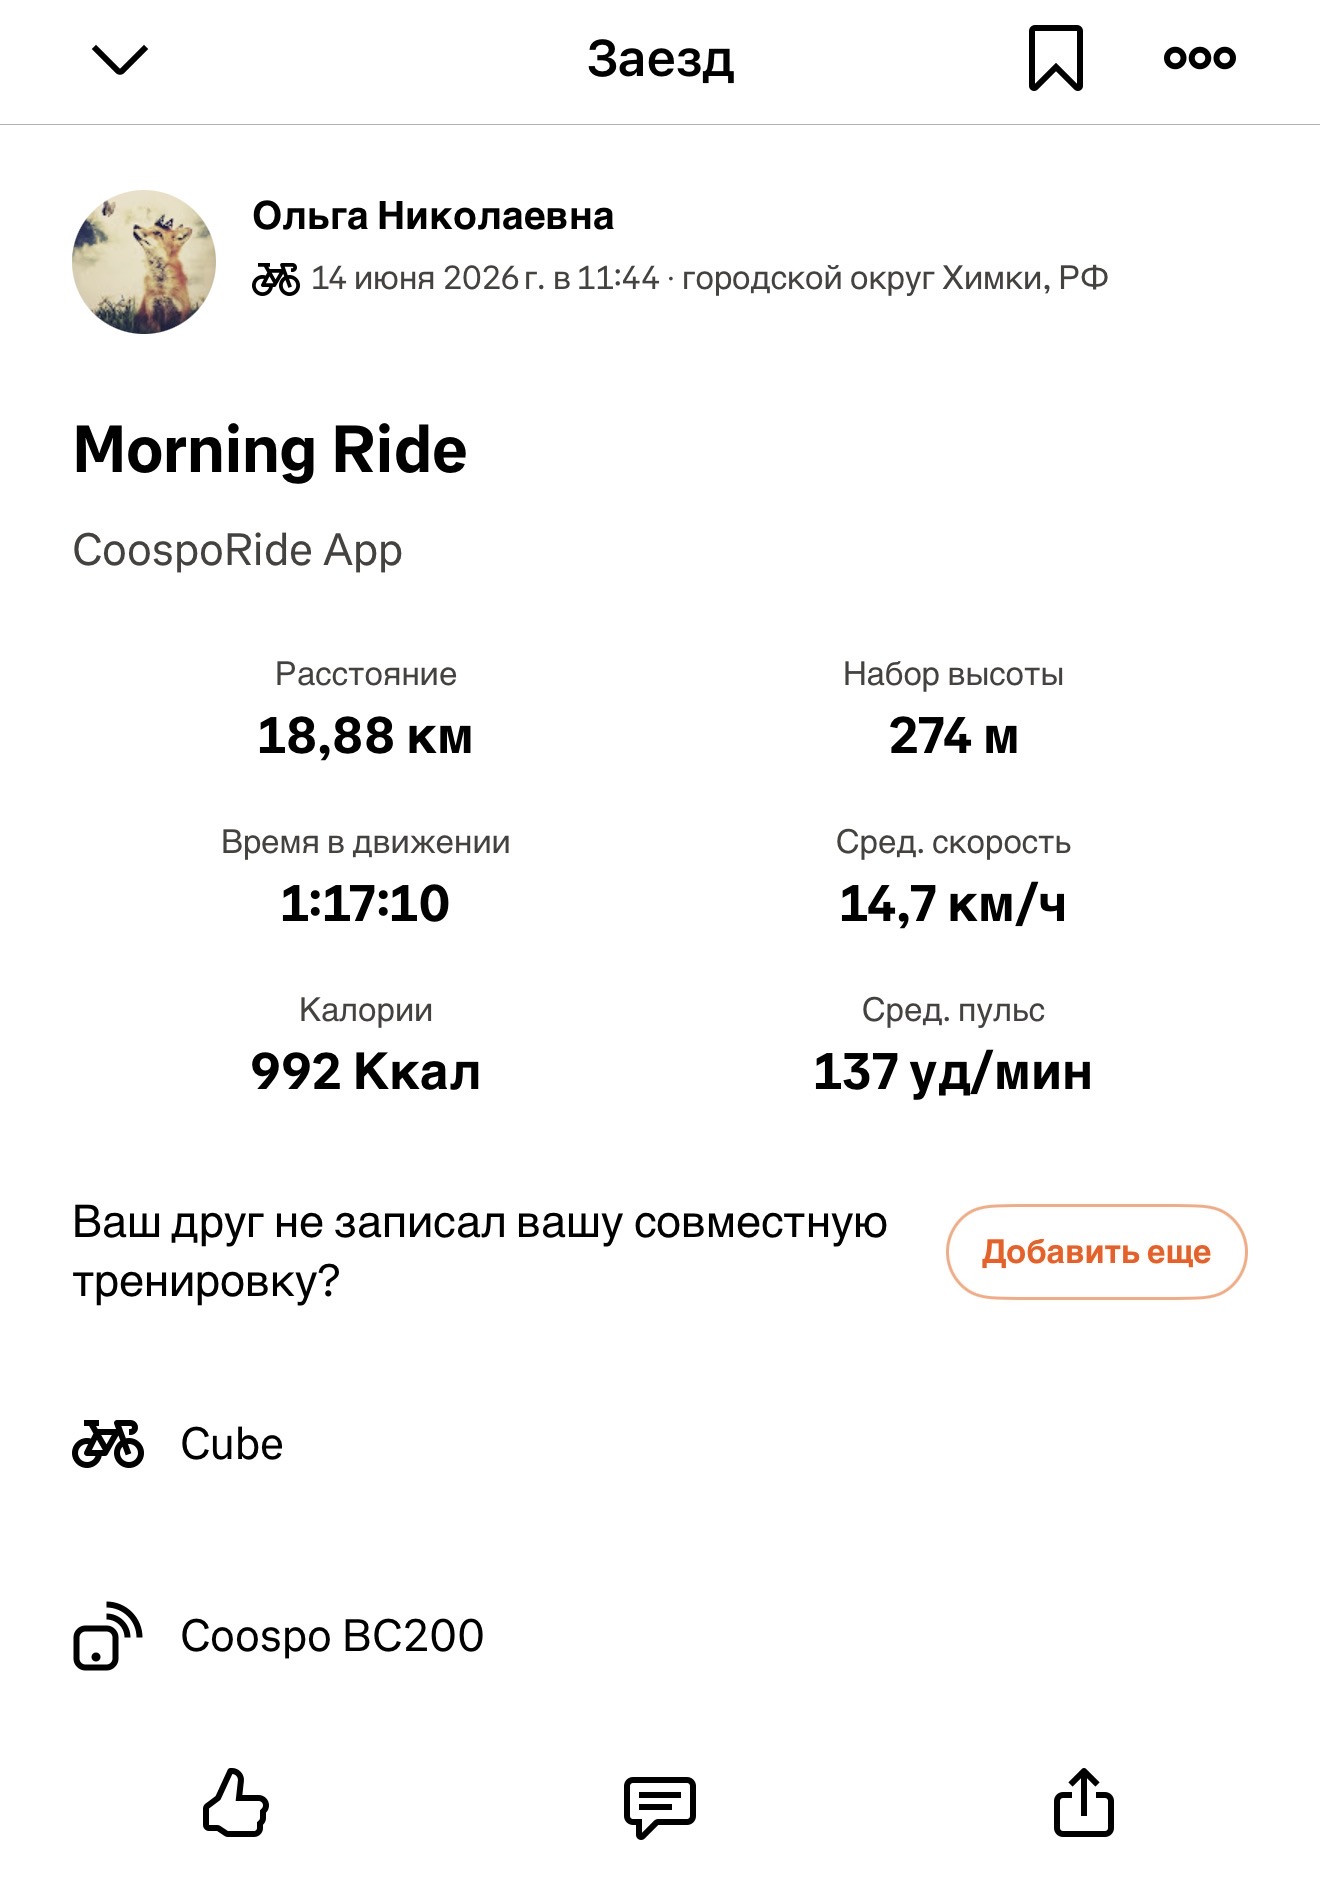The height and width of the screenshot is (1897, 1320).
Task: Collapse the activity with the down chevron
Action: point(119,60)
